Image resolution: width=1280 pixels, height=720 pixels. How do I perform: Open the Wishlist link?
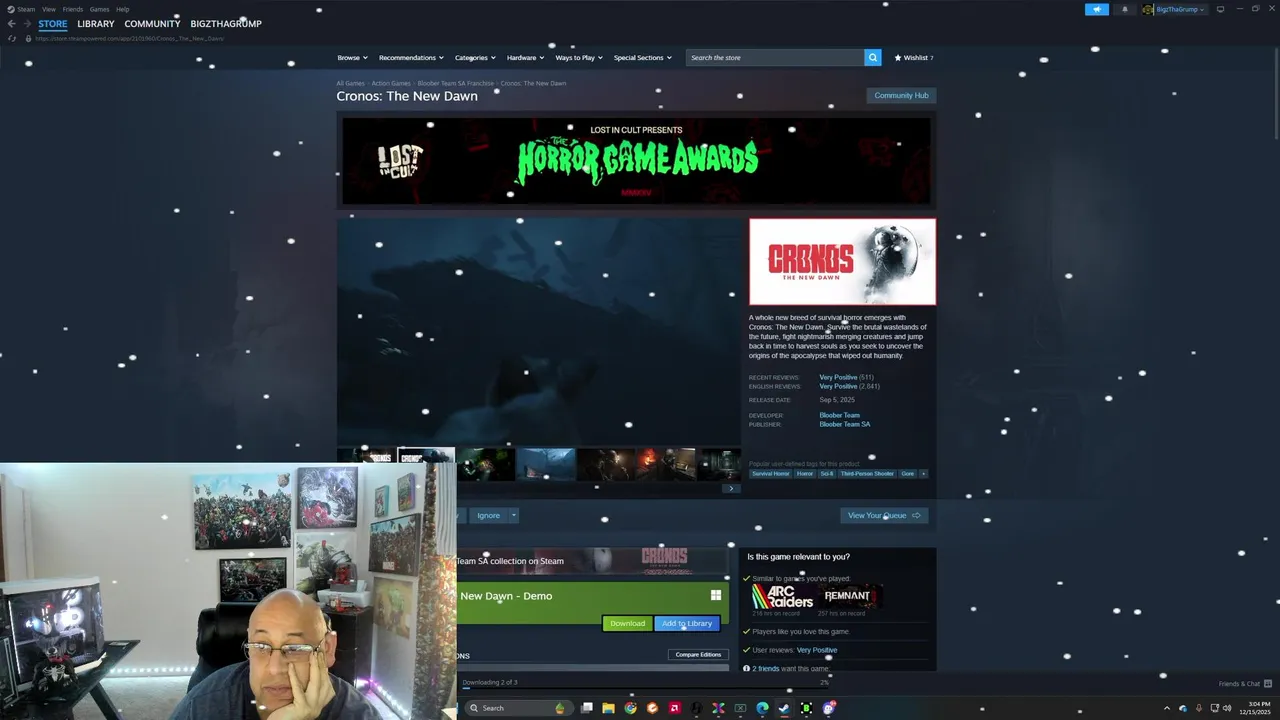[x=914, y=58]
